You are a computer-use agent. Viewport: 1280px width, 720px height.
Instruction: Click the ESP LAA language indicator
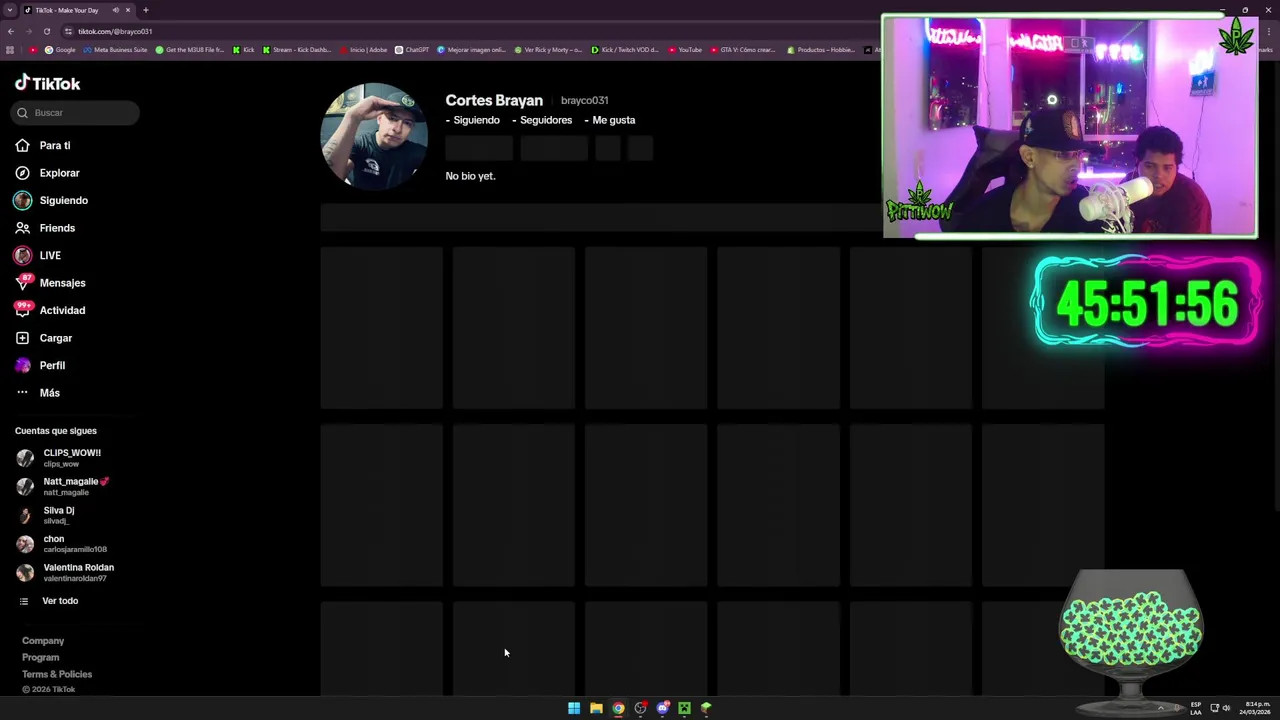tap(1196, 708)
